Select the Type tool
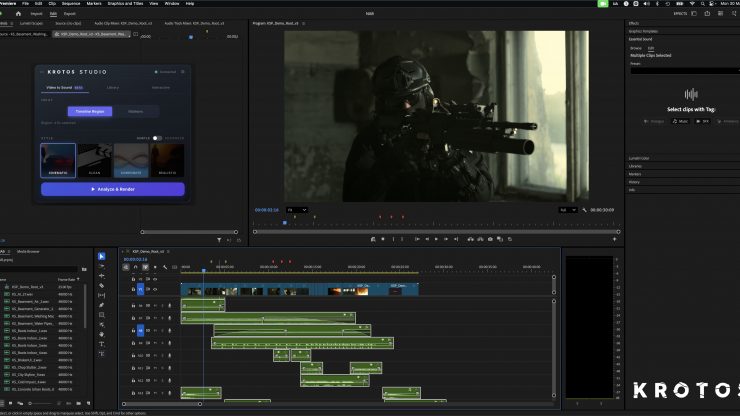Viewport: 740px width, 416px height. [x=101, y=344]
